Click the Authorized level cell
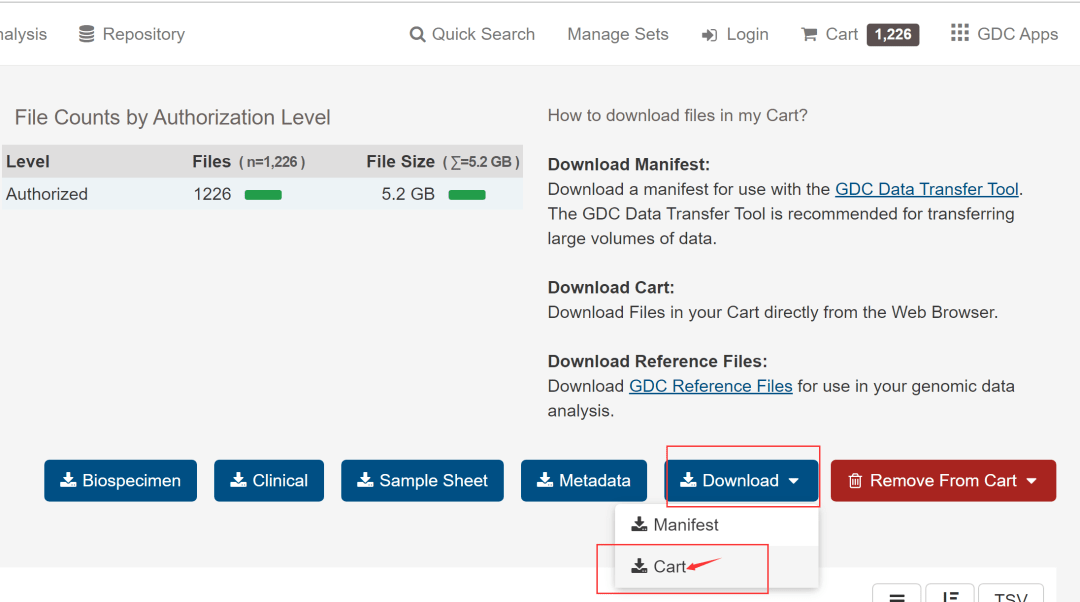This screenshot has width=1080, height=602. click(47, 194)
